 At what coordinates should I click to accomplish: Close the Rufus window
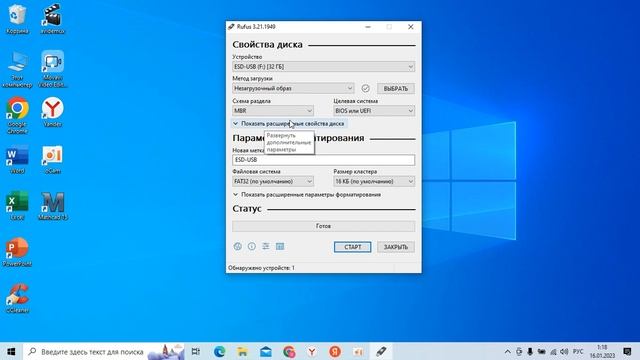pyautogui.click(x=411, y=27)
